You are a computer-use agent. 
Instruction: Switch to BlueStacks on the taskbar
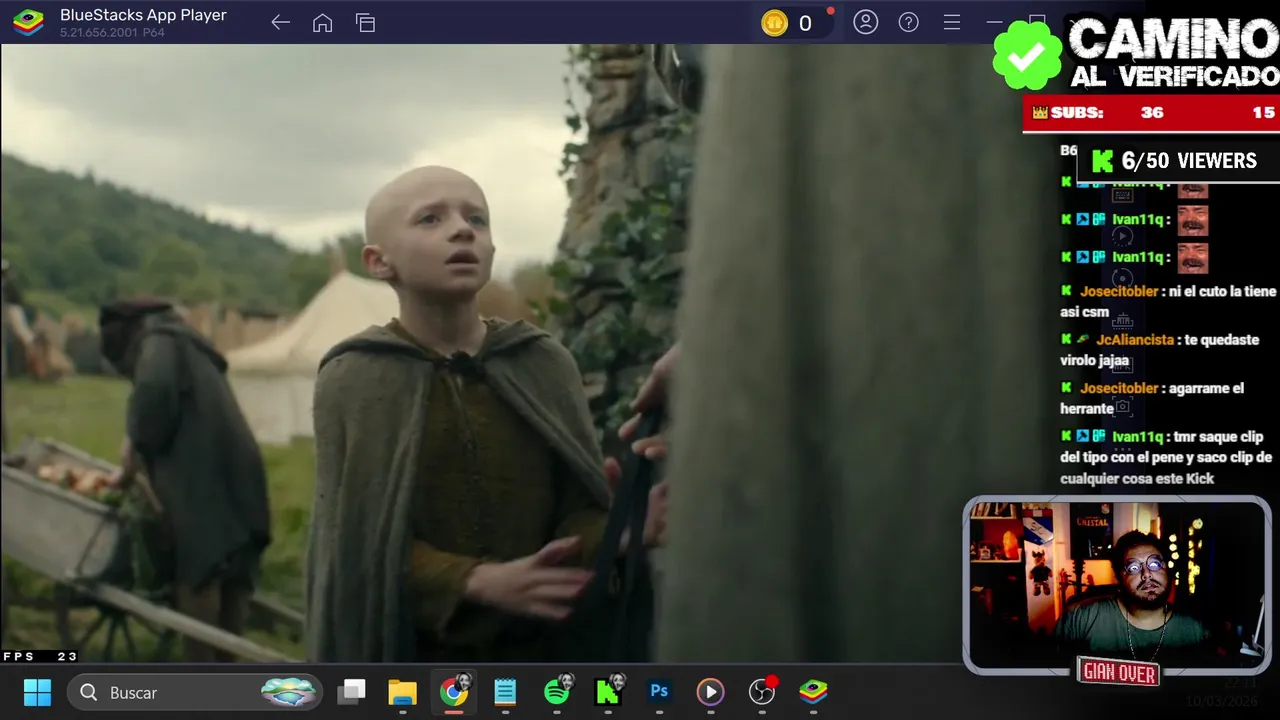[x=813, y=691]
